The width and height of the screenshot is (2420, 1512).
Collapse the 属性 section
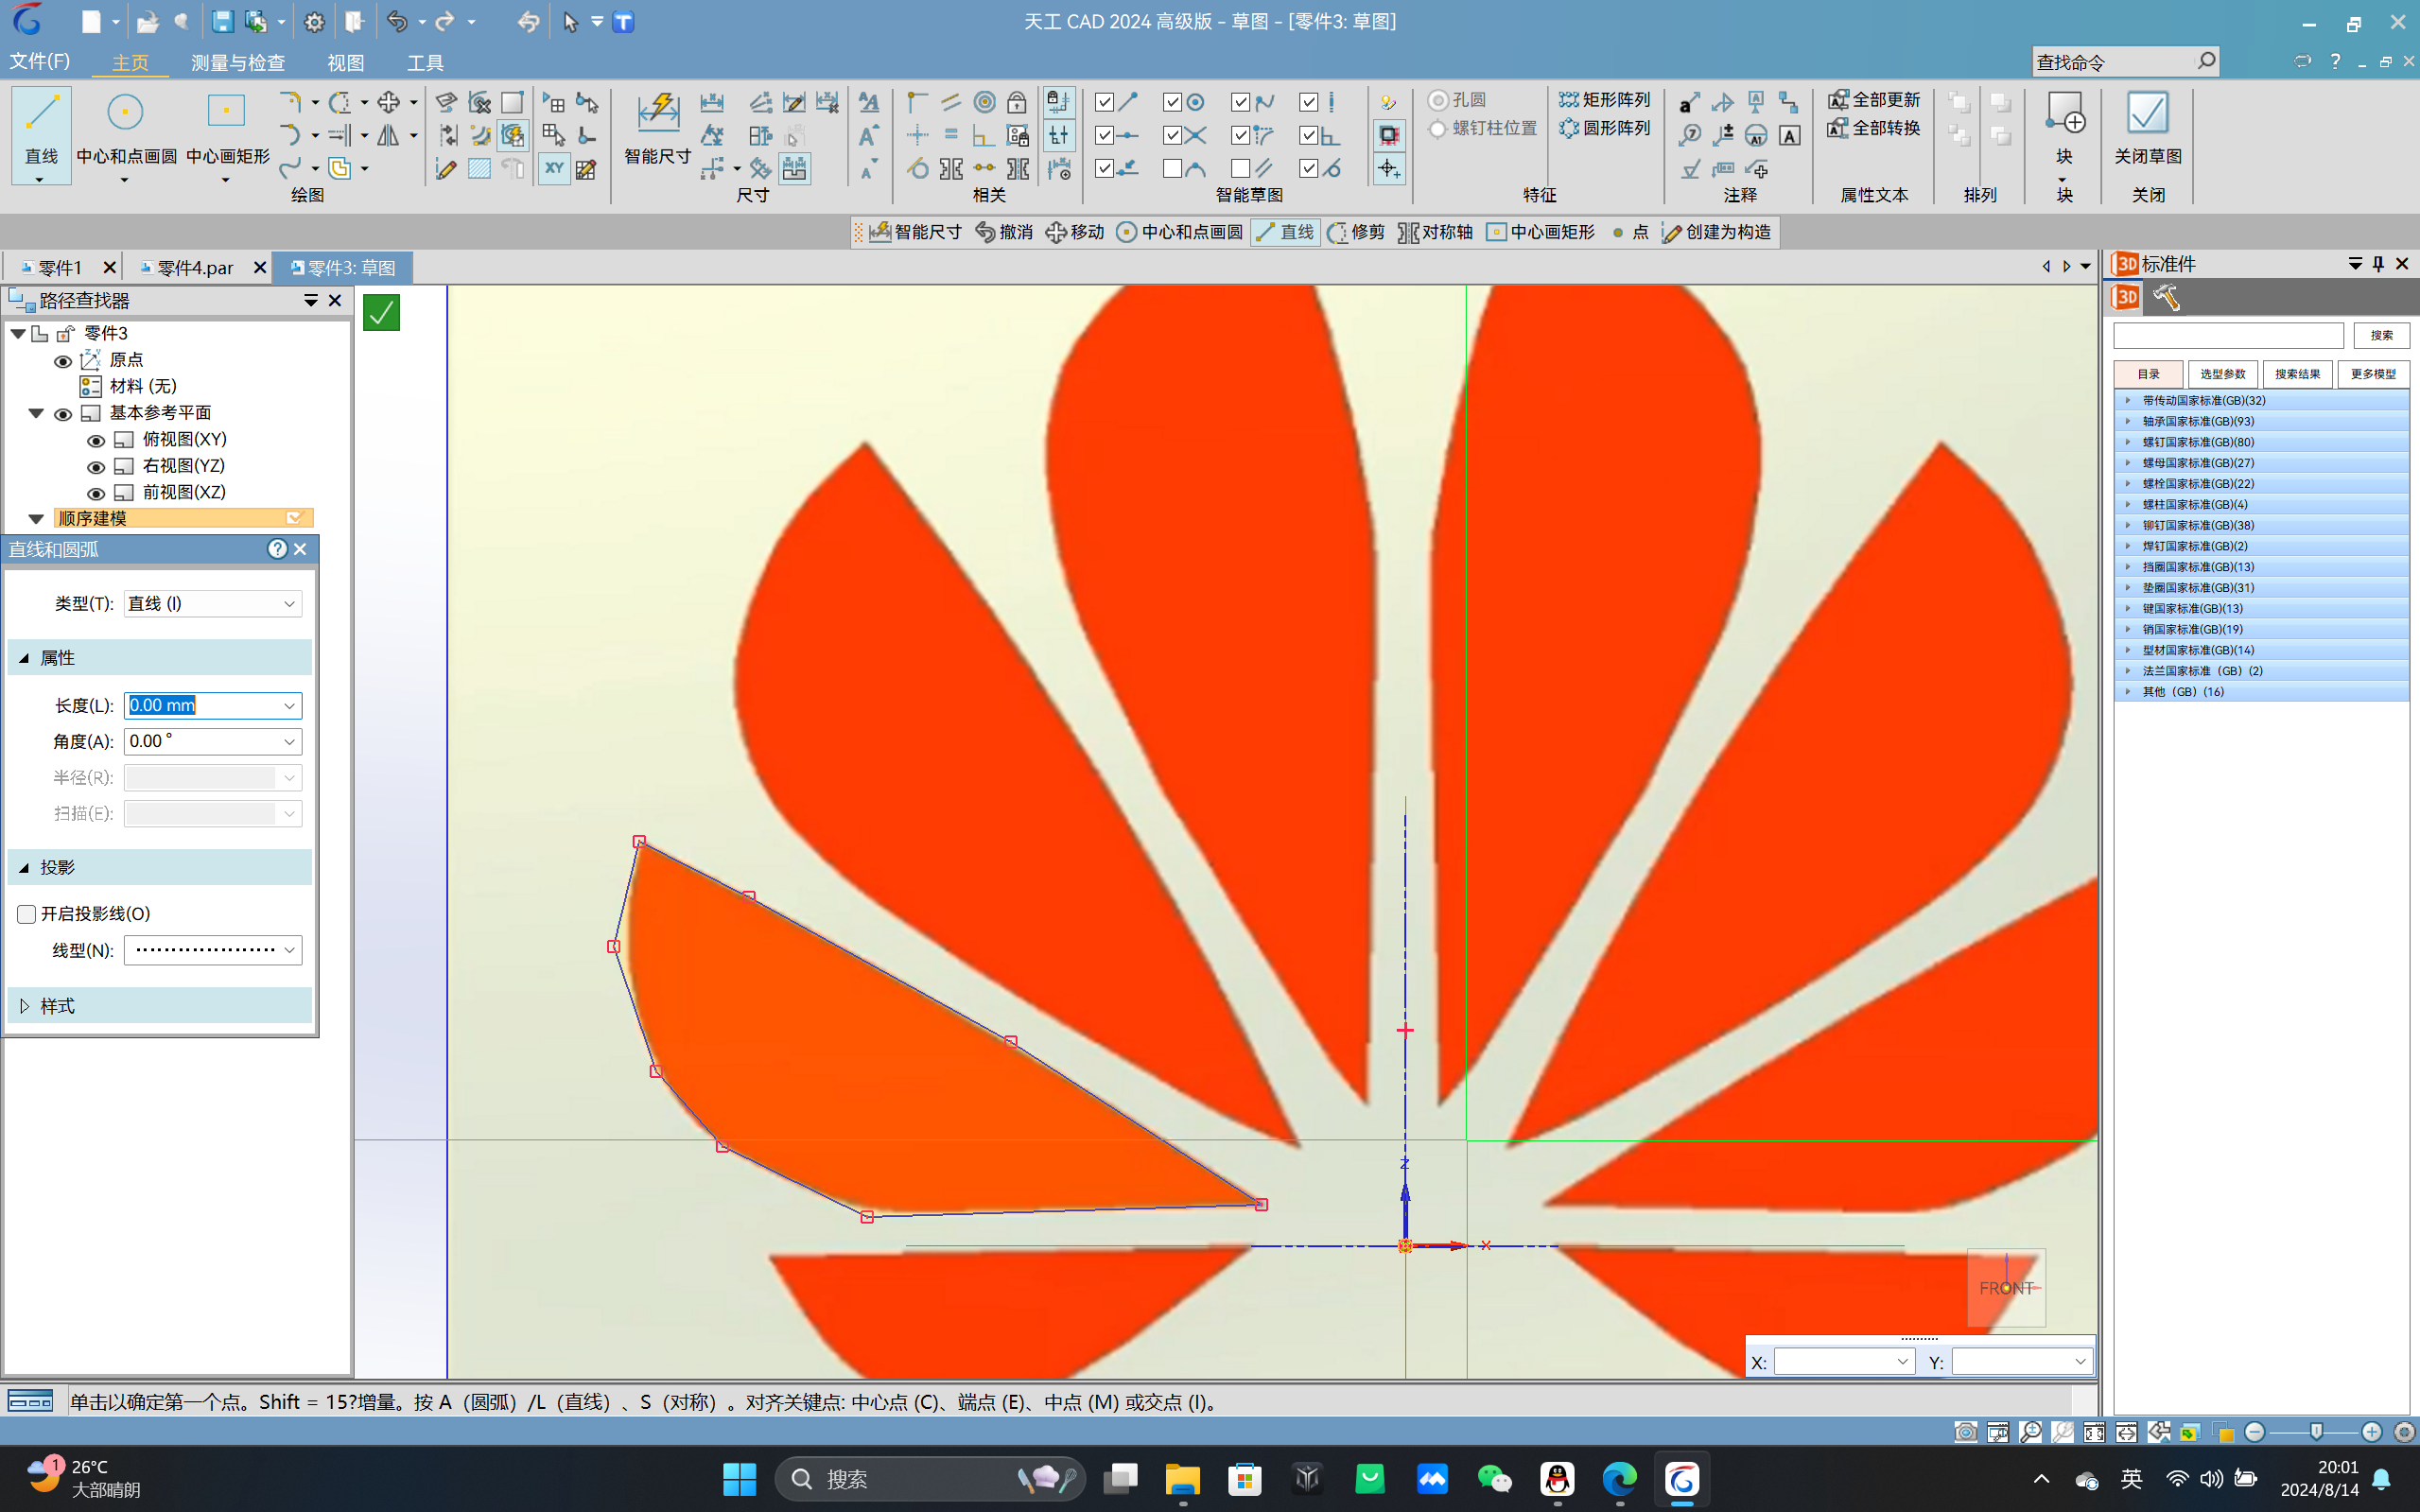(24, 658)
